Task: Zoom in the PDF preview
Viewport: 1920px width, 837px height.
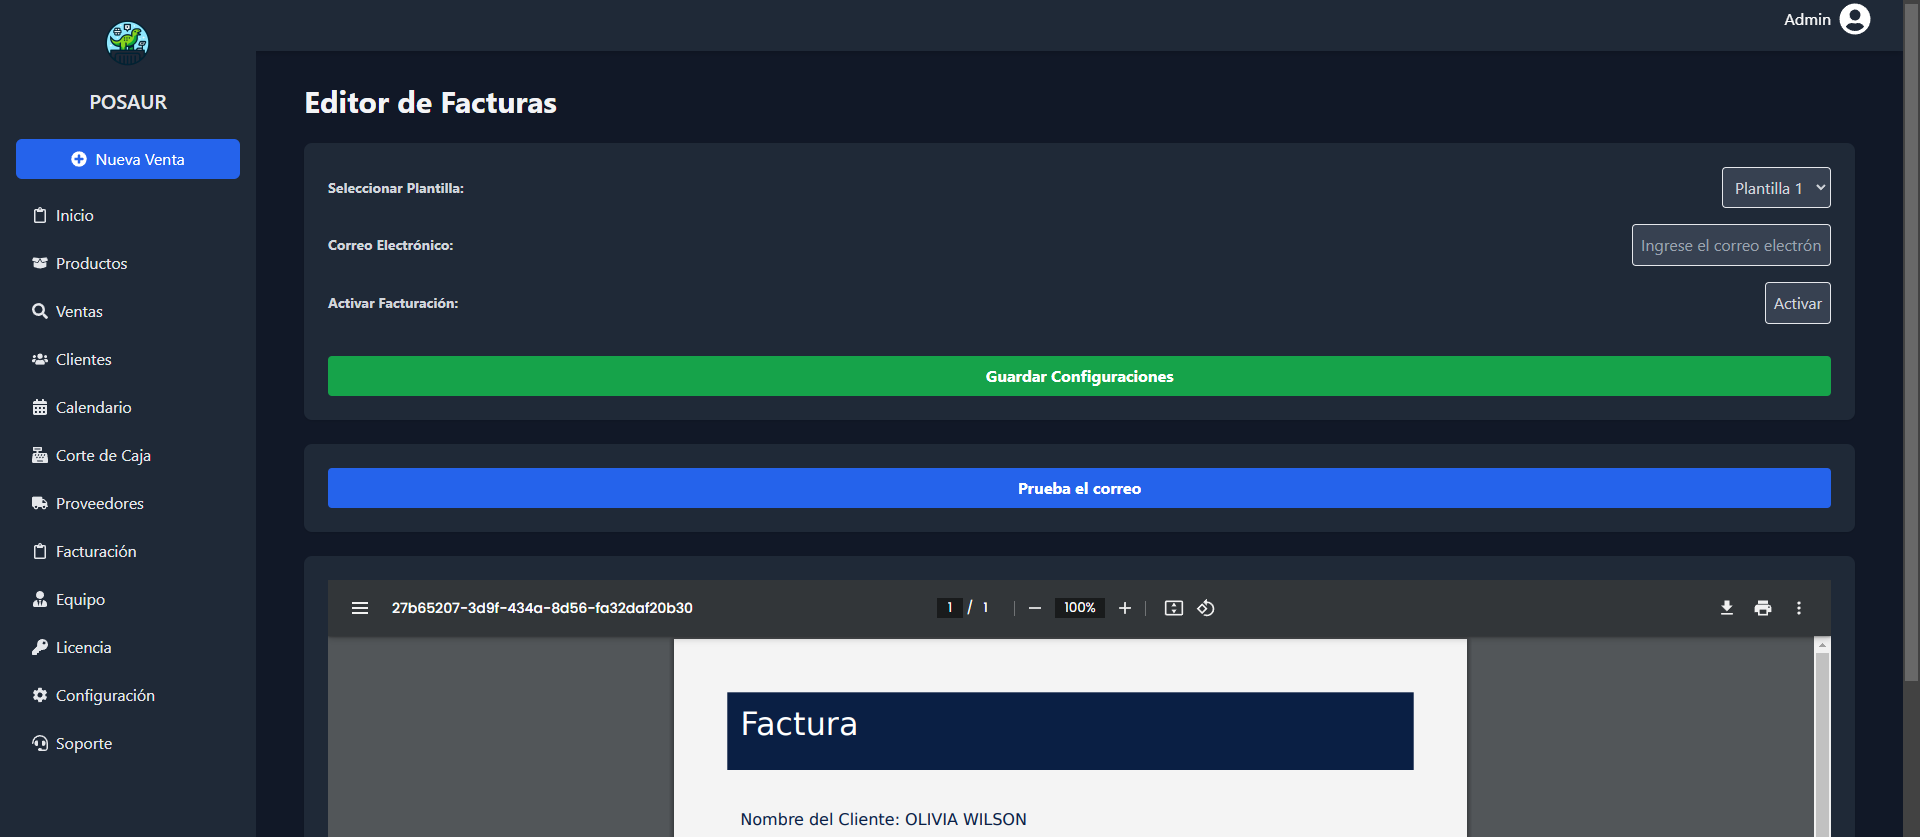Action: tap(1125, 608)
